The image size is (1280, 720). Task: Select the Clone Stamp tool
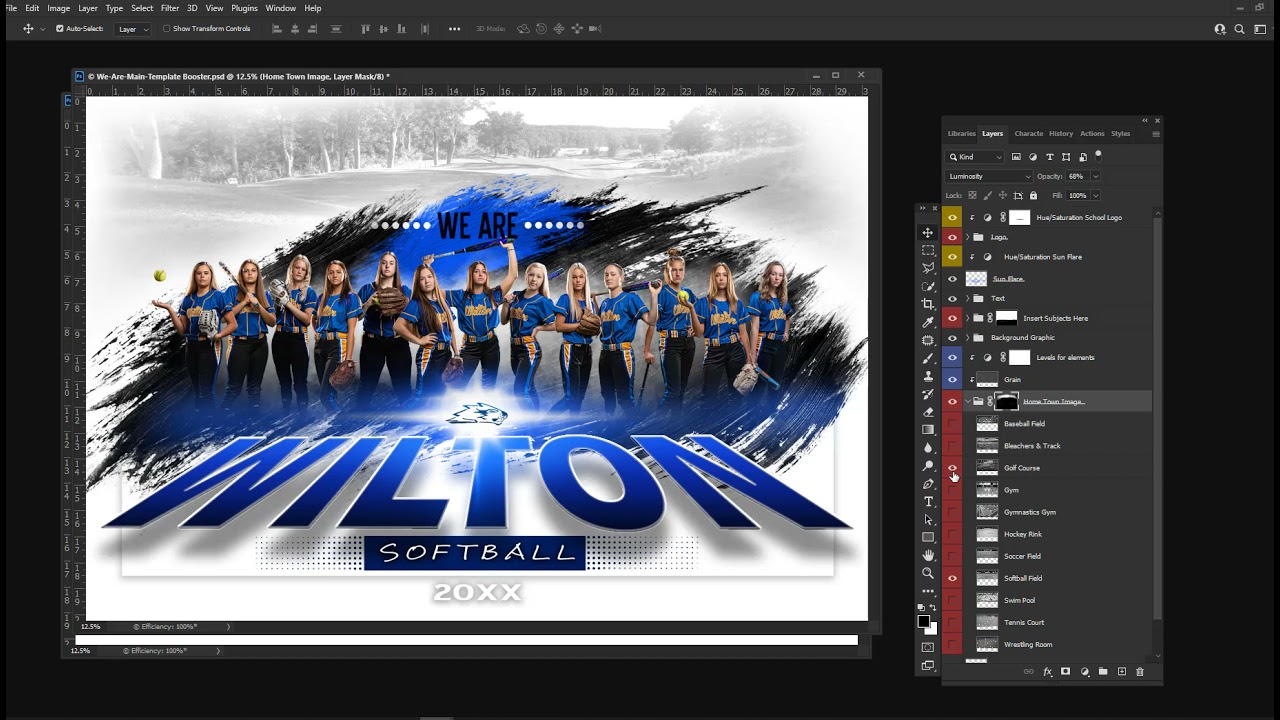pos(928,376)
